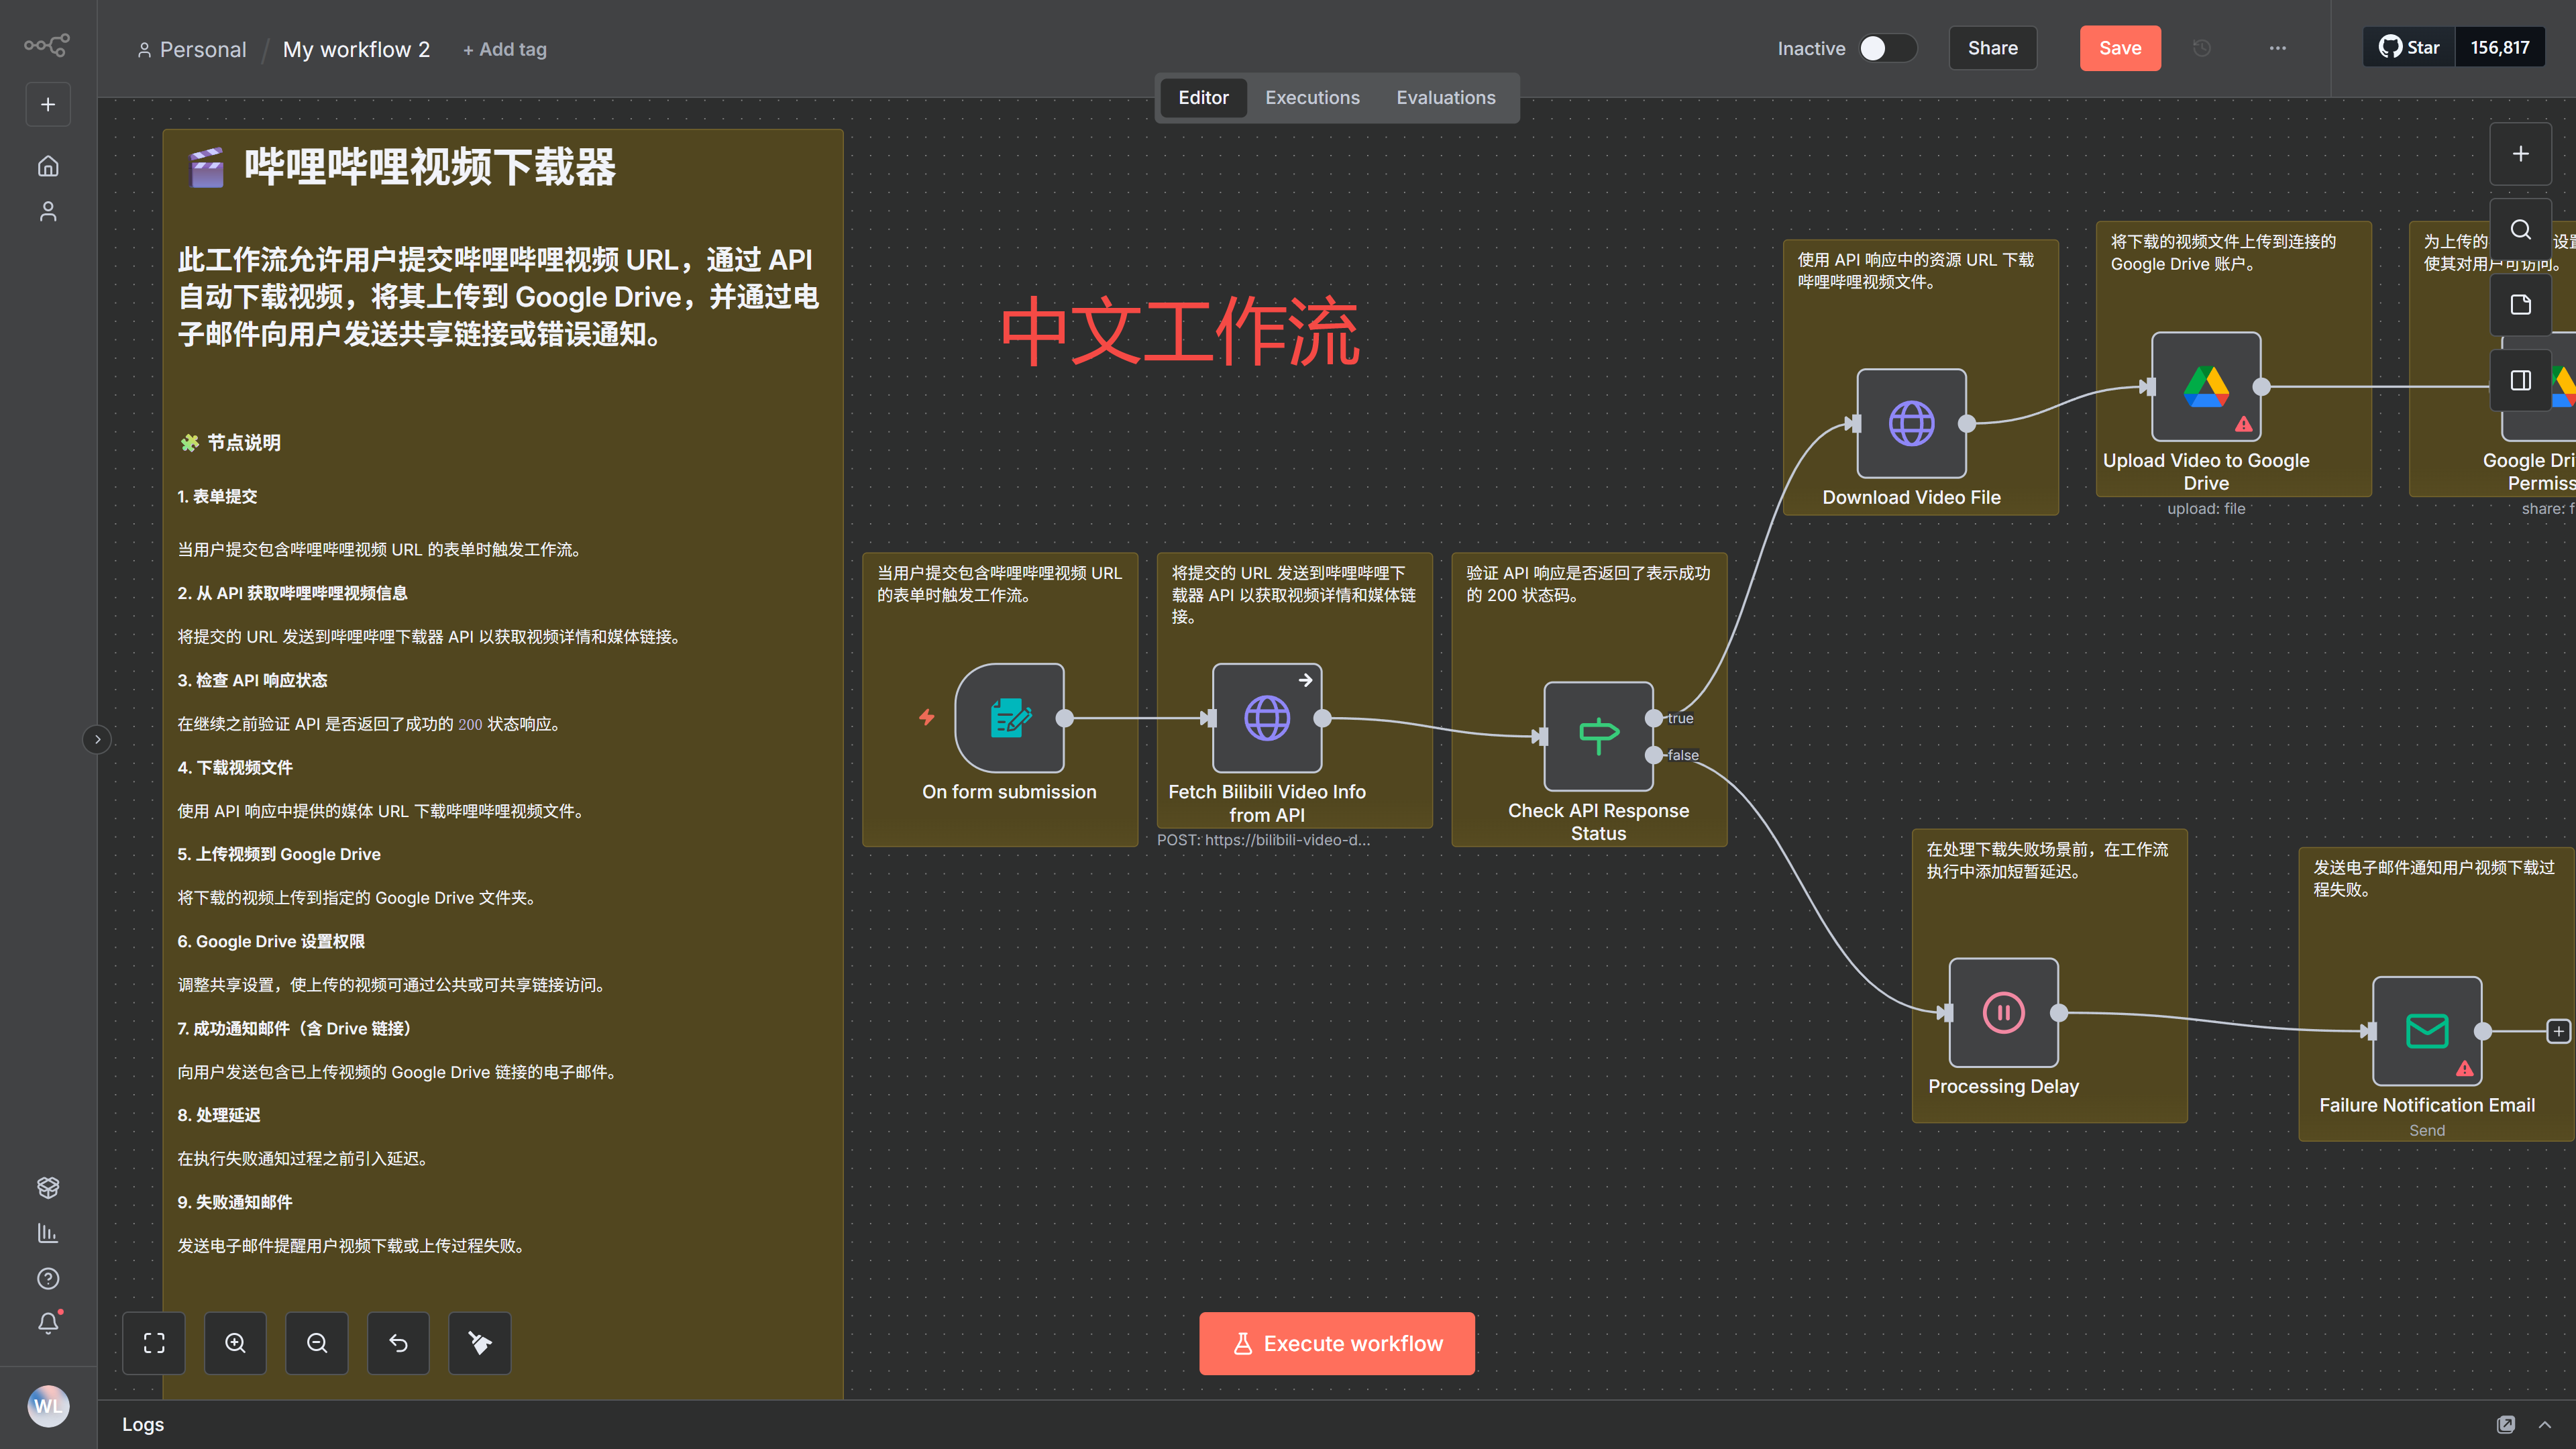Image resolution: width=2576 pixels, height=1449 pixels.
Task: Click the zoom in magnifier icon
Action: 235,1343
